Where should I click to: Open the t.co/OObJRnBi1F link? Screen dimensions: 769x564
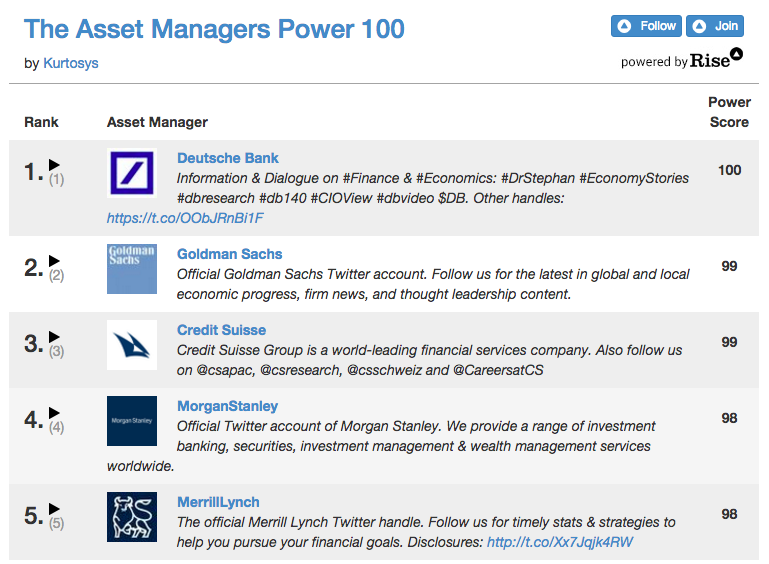(x=185, y=218)
